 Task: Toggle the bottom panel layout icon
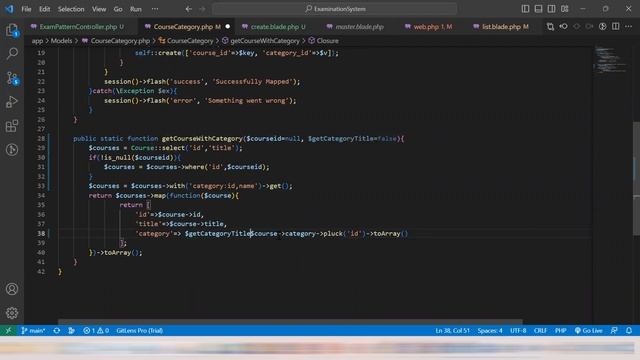click(x=538, y=9)
